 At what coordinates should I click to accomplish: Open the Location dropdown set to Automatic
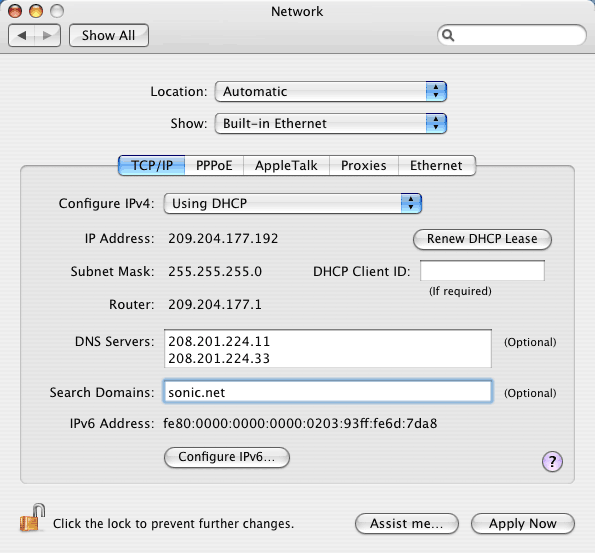coord(331,91)
